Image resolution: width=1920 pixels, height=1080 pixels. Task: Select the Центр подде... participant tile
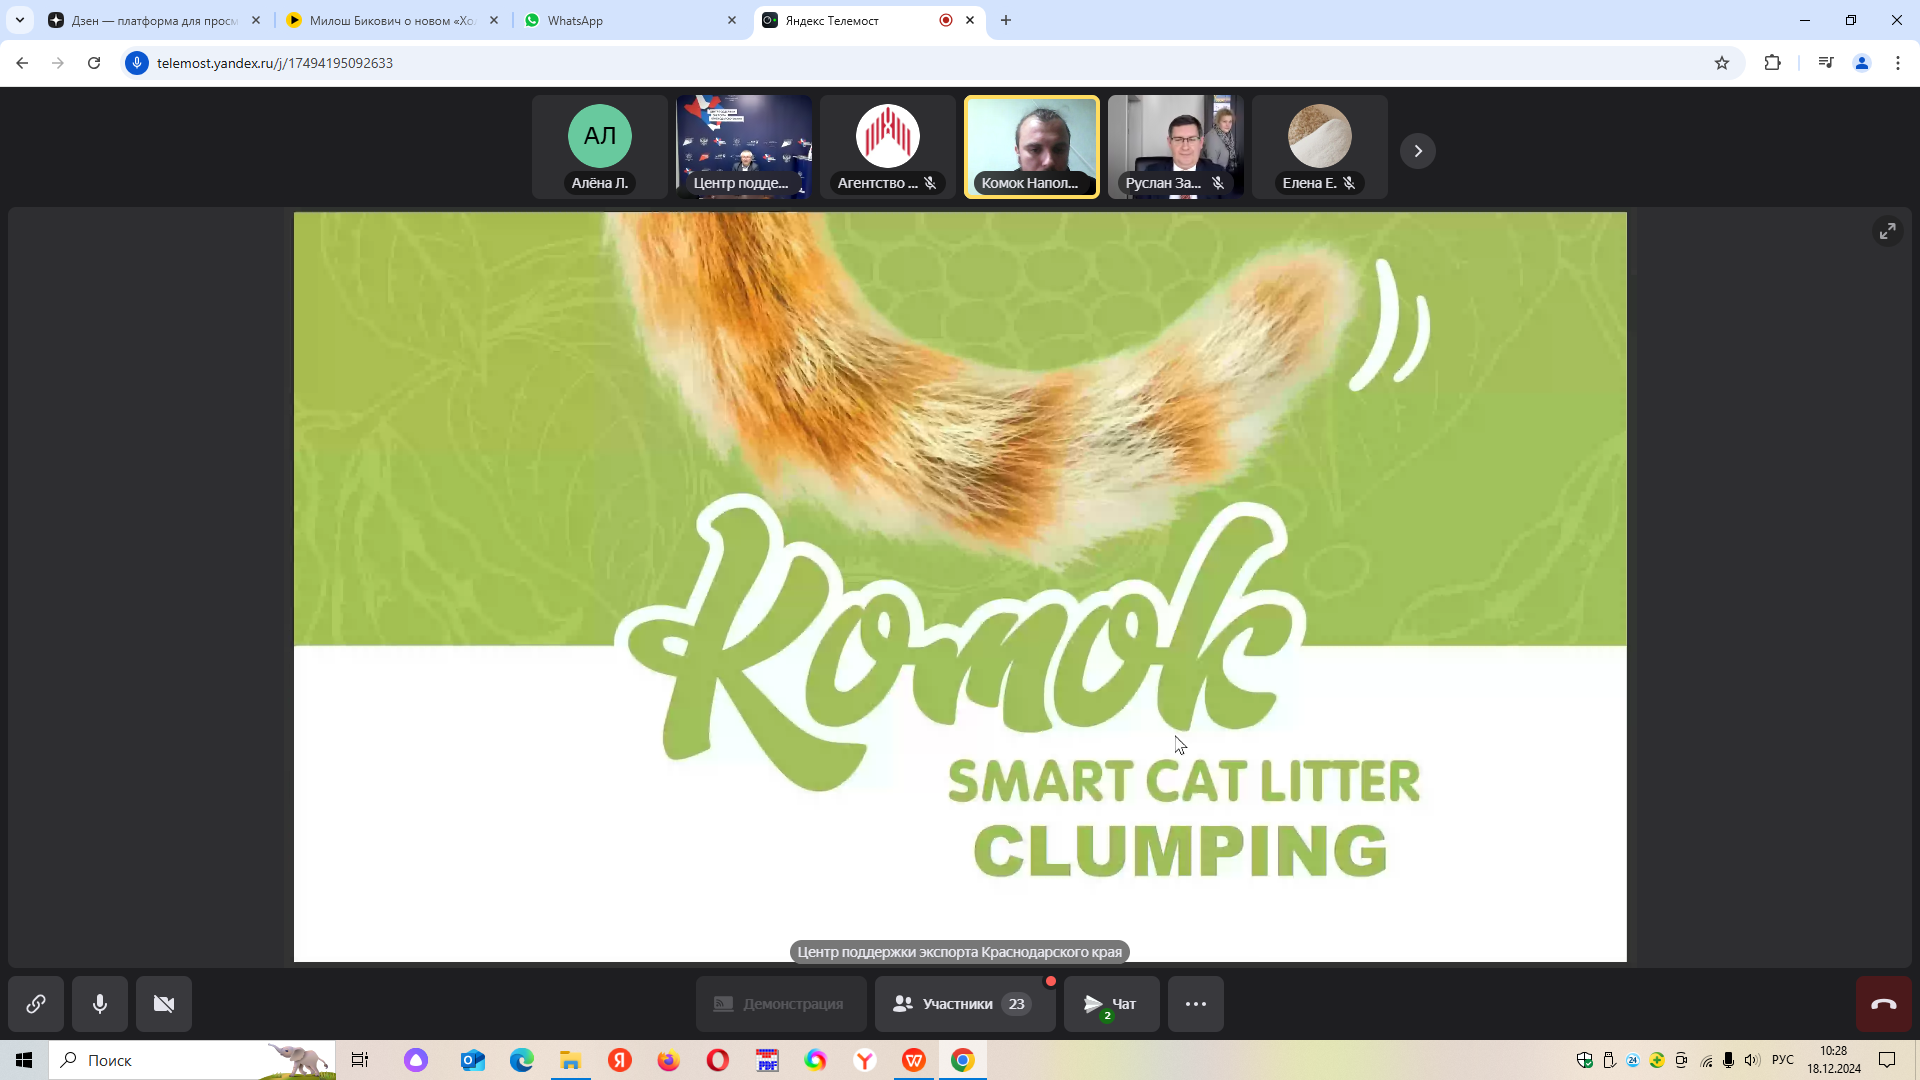tap(744, 147)
